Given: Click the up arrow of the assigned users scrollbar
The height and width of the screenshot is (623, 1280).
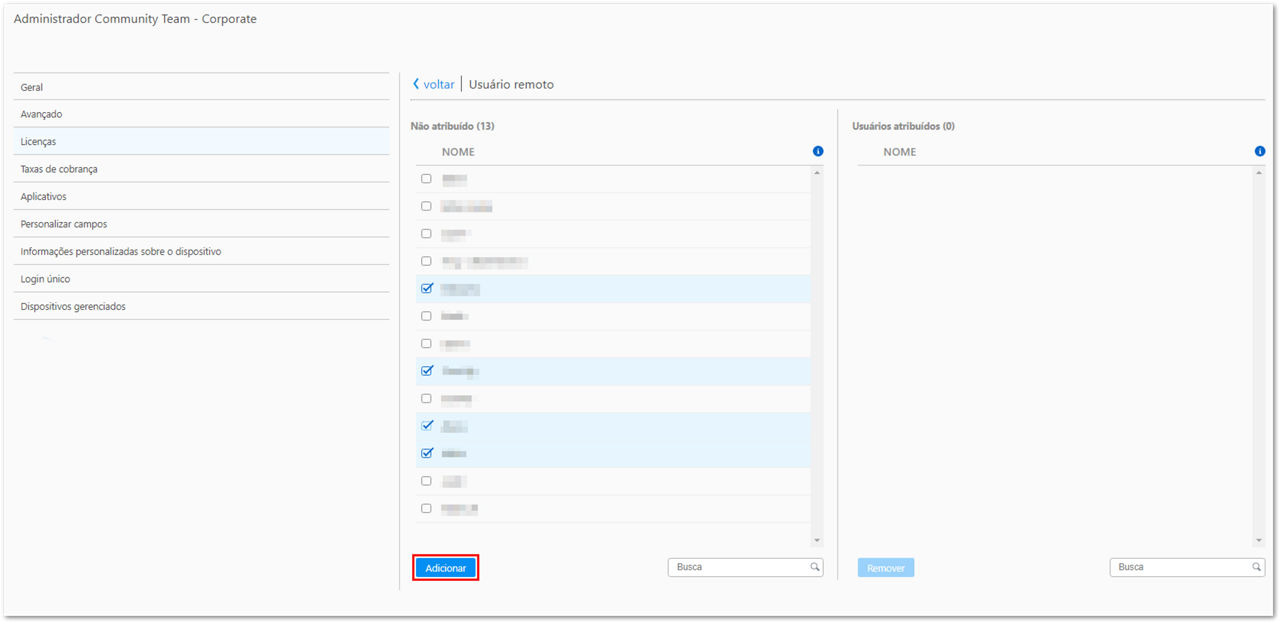Looking at the screenshot, I should 1259,174.
